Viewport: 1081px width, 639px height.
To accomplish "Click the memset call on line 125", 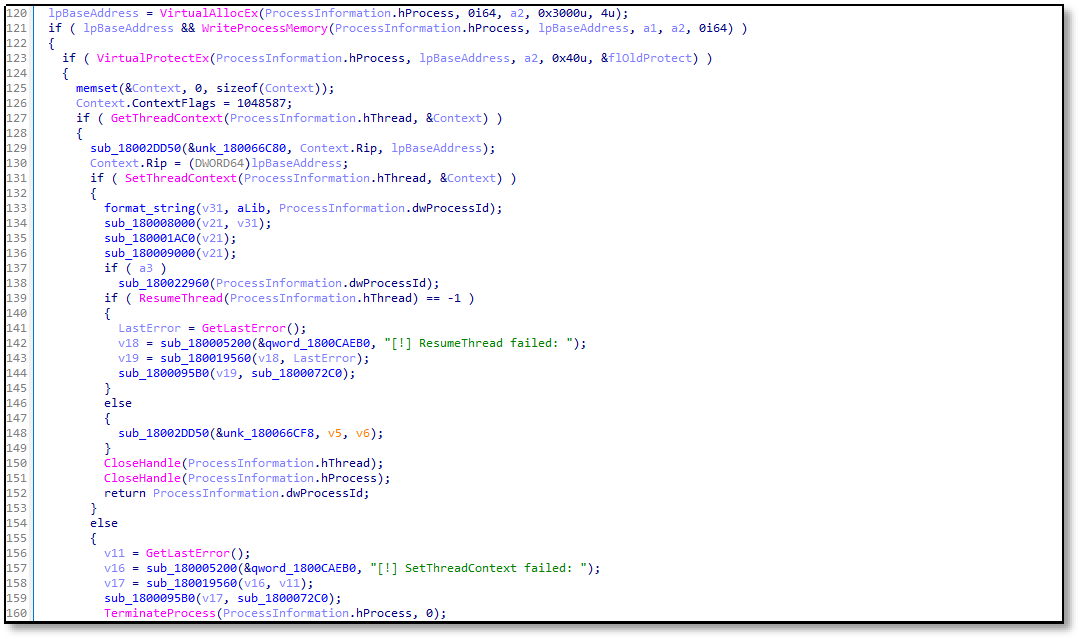I will (x=97, y=88).
